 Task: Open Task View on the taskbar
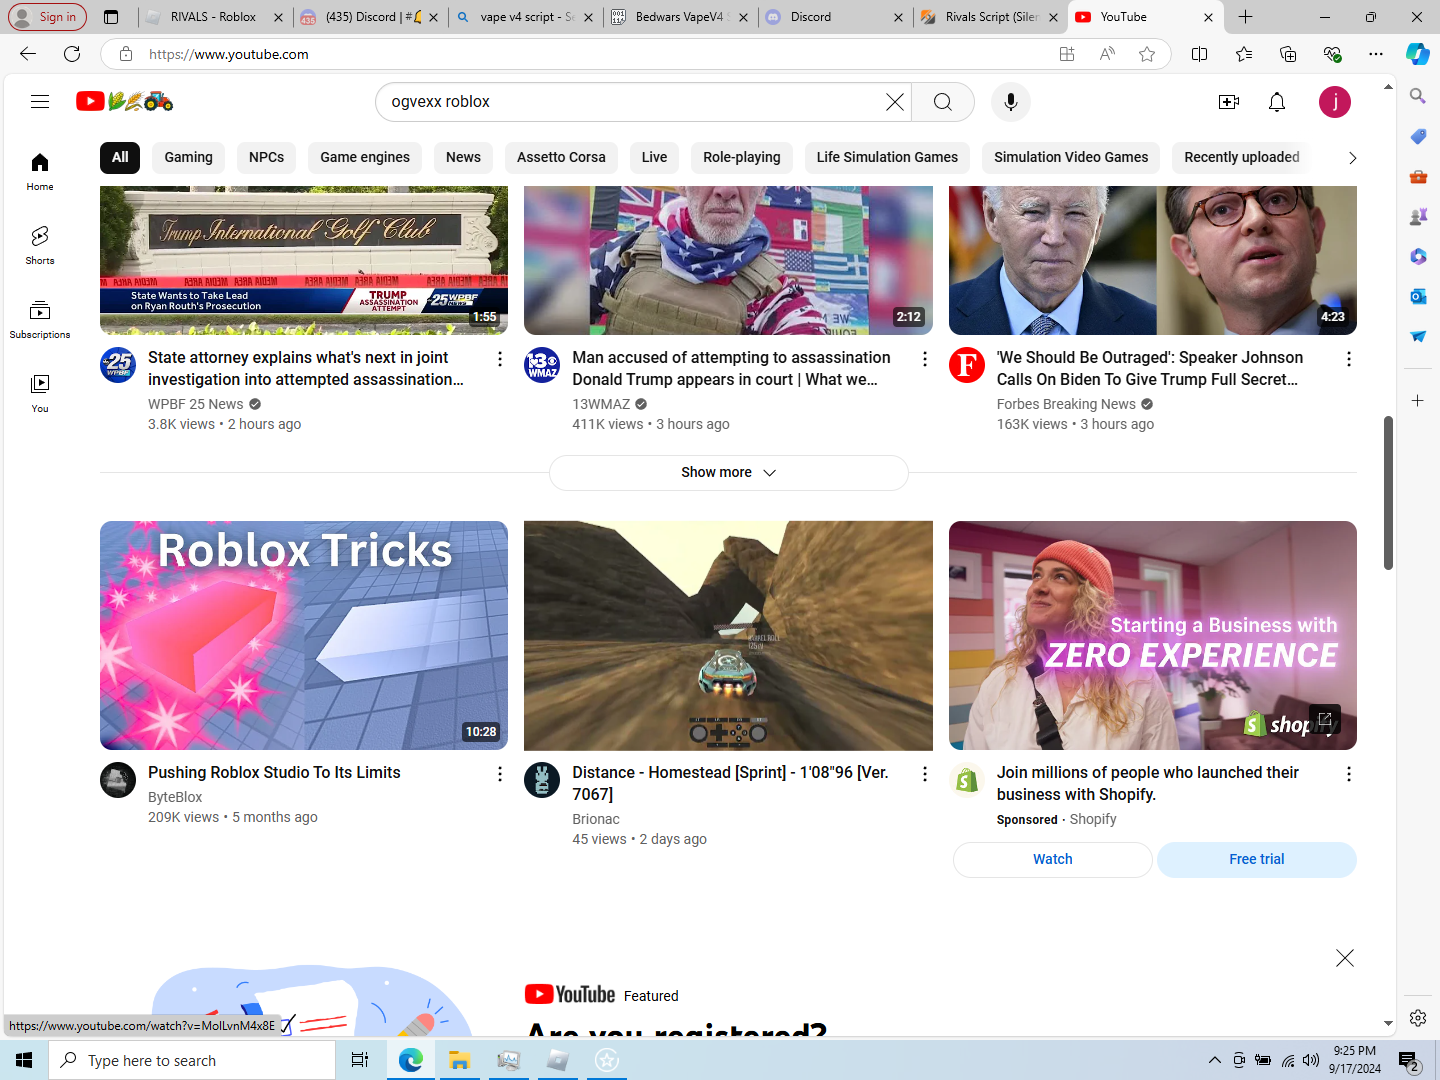pyautogui.click(x=360, y=1060)
